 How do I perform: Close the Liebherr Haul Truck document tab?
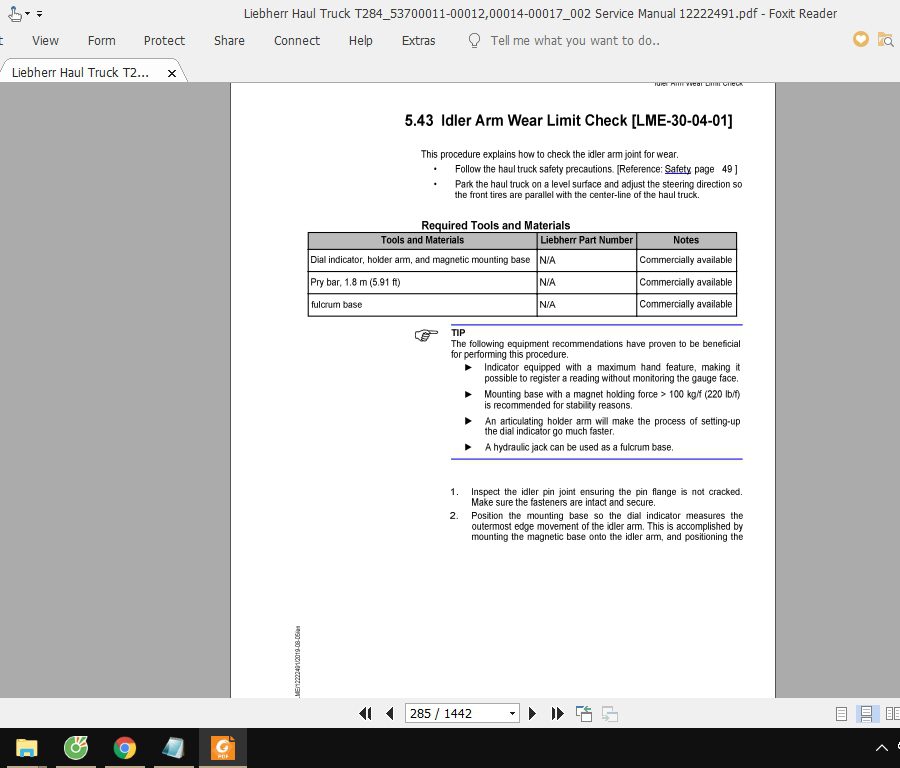pos(172,73)
